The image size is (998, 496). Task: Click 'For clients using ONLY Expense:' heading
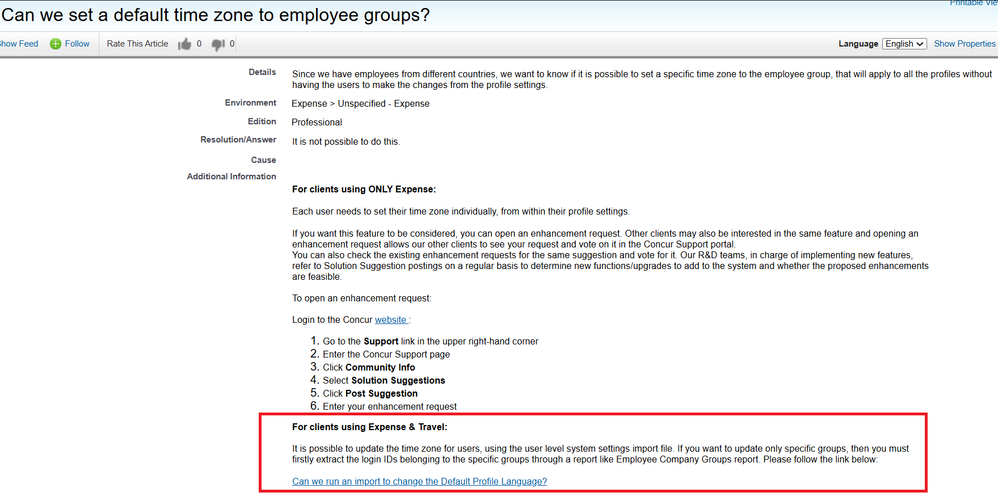coord(363,189)
